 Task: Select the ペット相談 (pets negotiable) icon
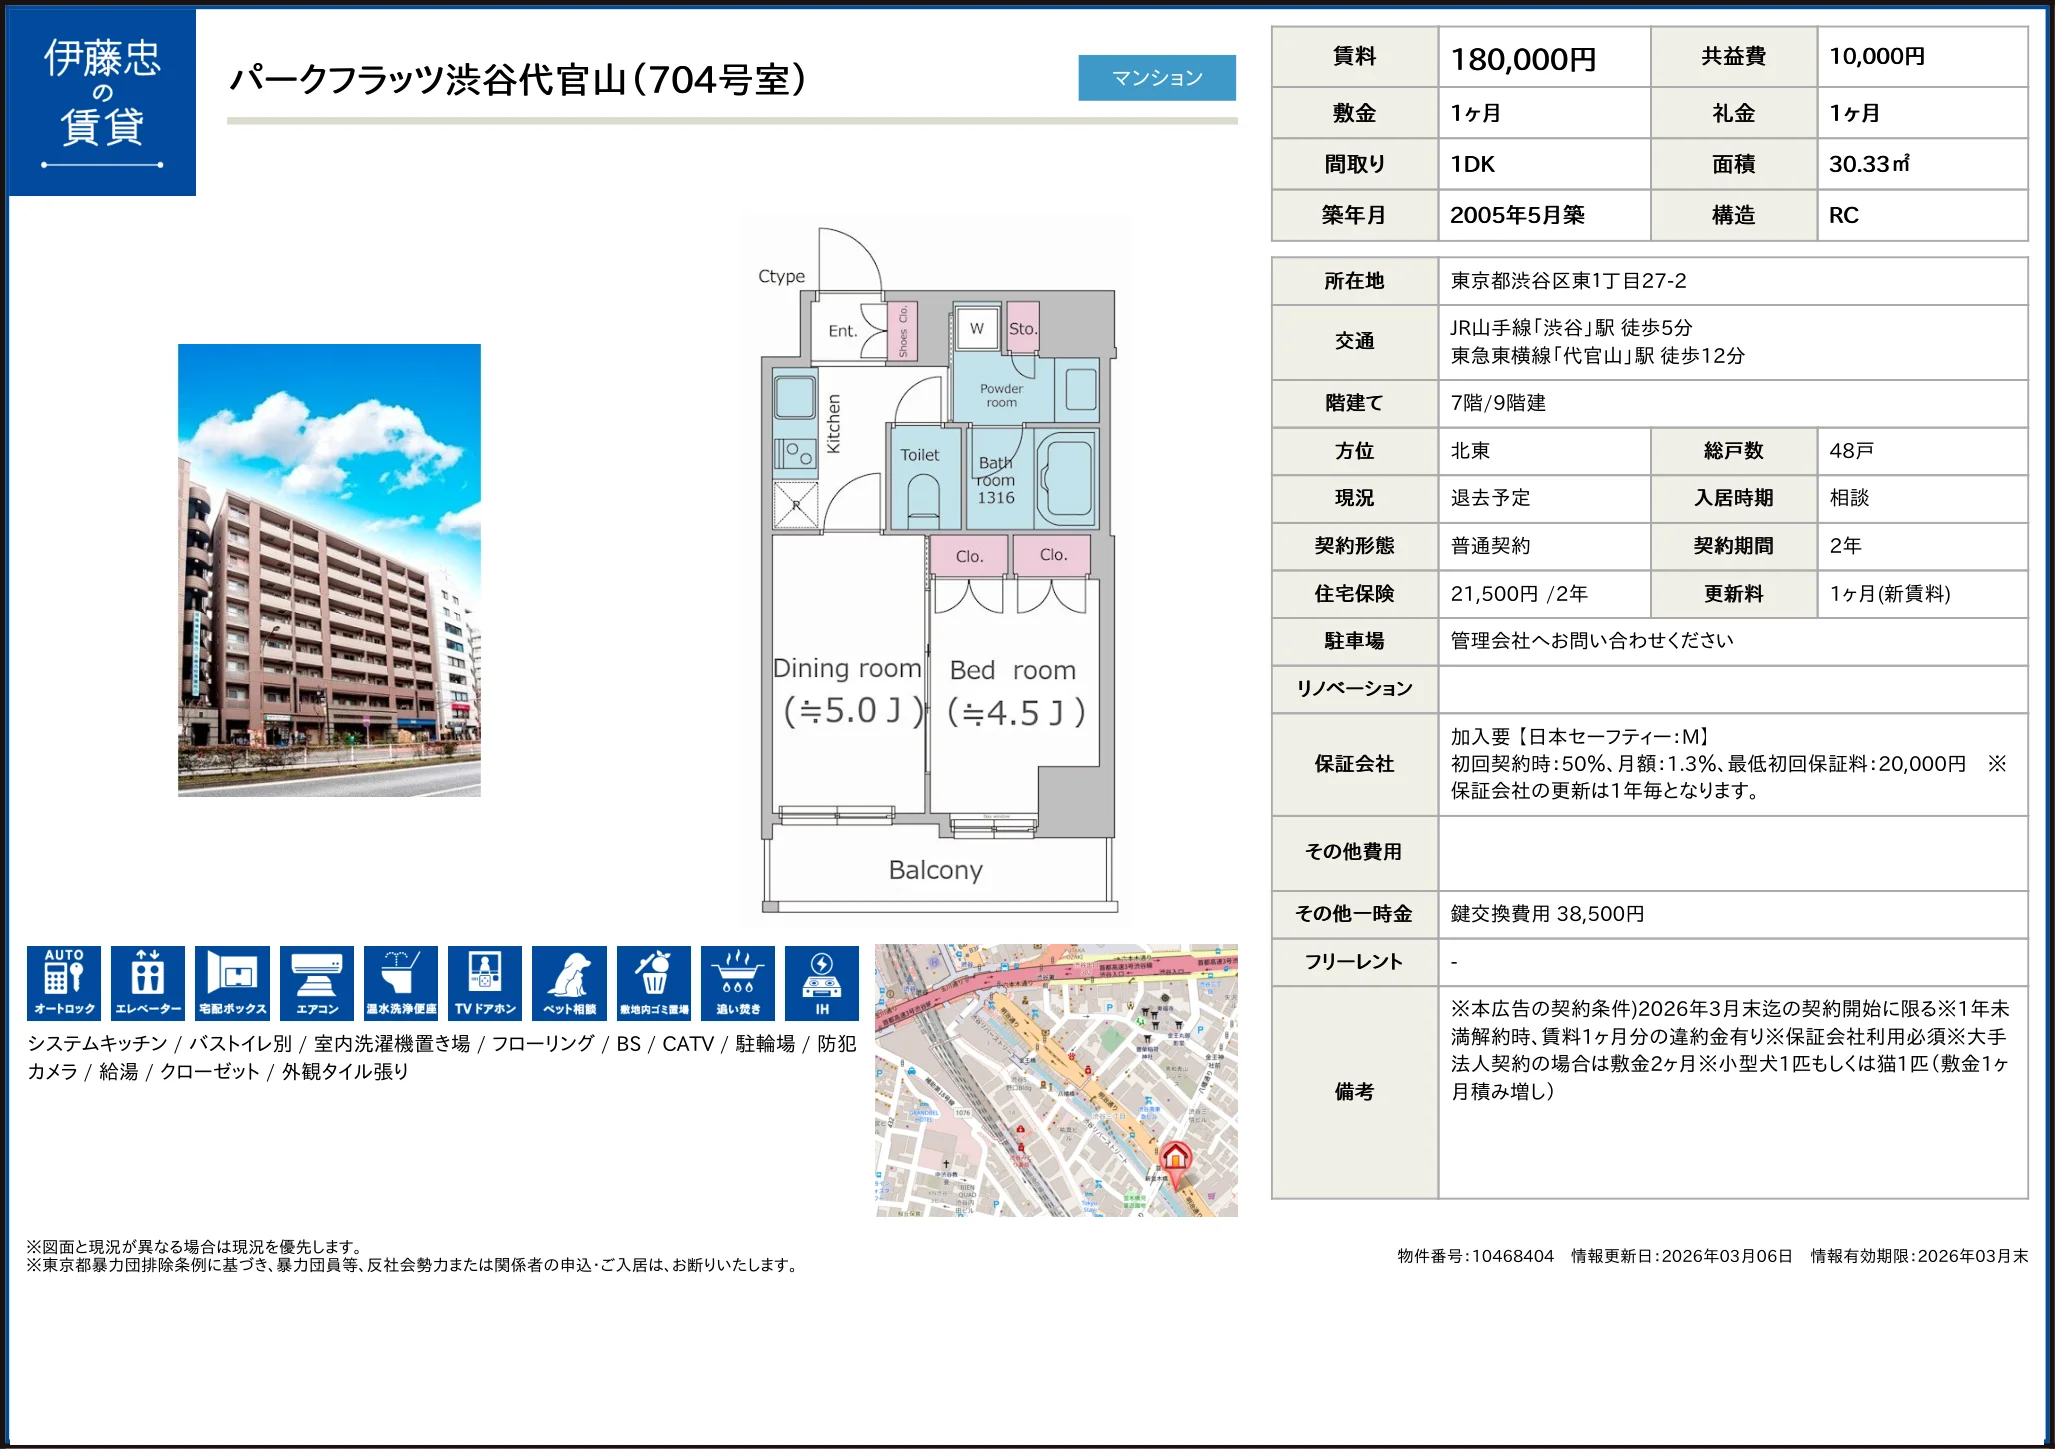click(570, 983)
